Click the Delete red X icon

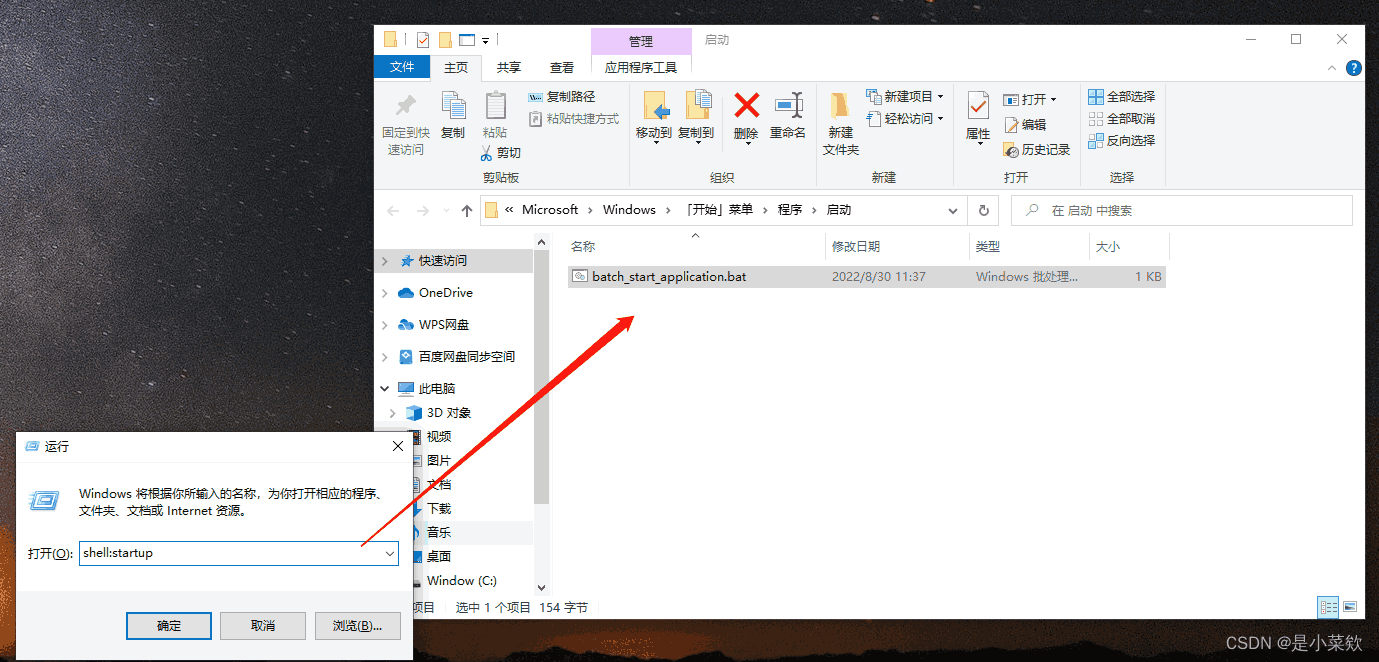tap(746, 106)
